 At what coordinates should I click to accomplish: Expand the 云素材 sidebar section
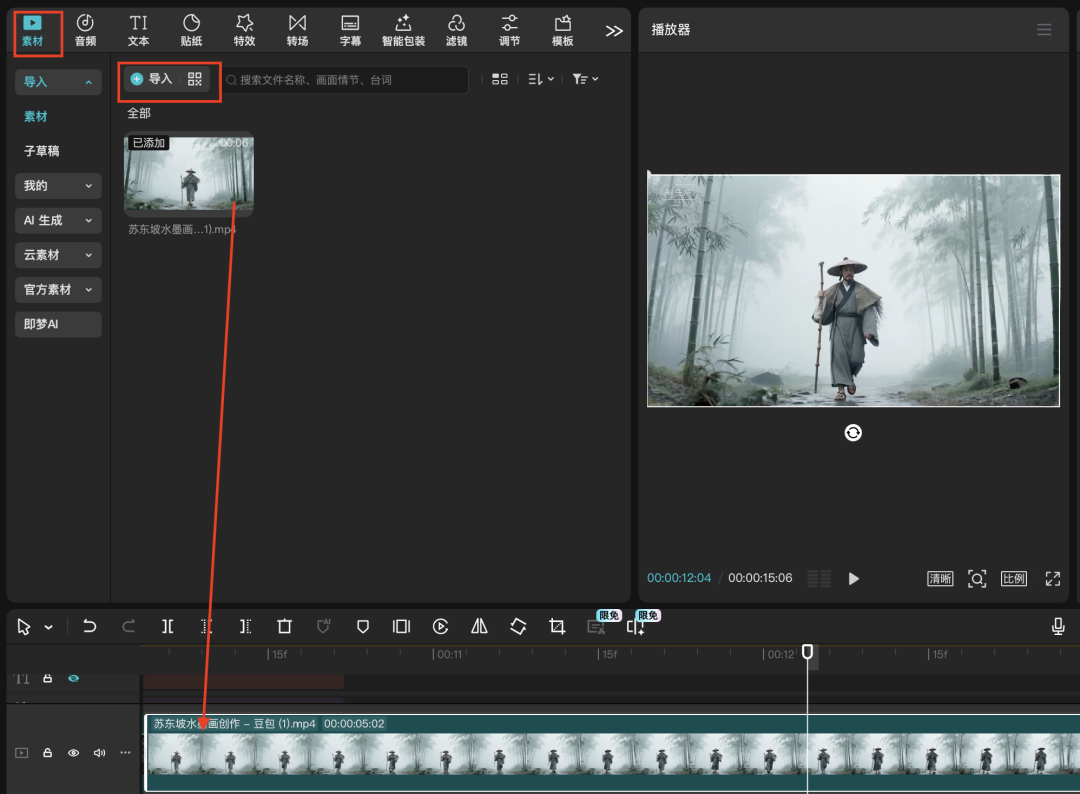coord(59,255)
